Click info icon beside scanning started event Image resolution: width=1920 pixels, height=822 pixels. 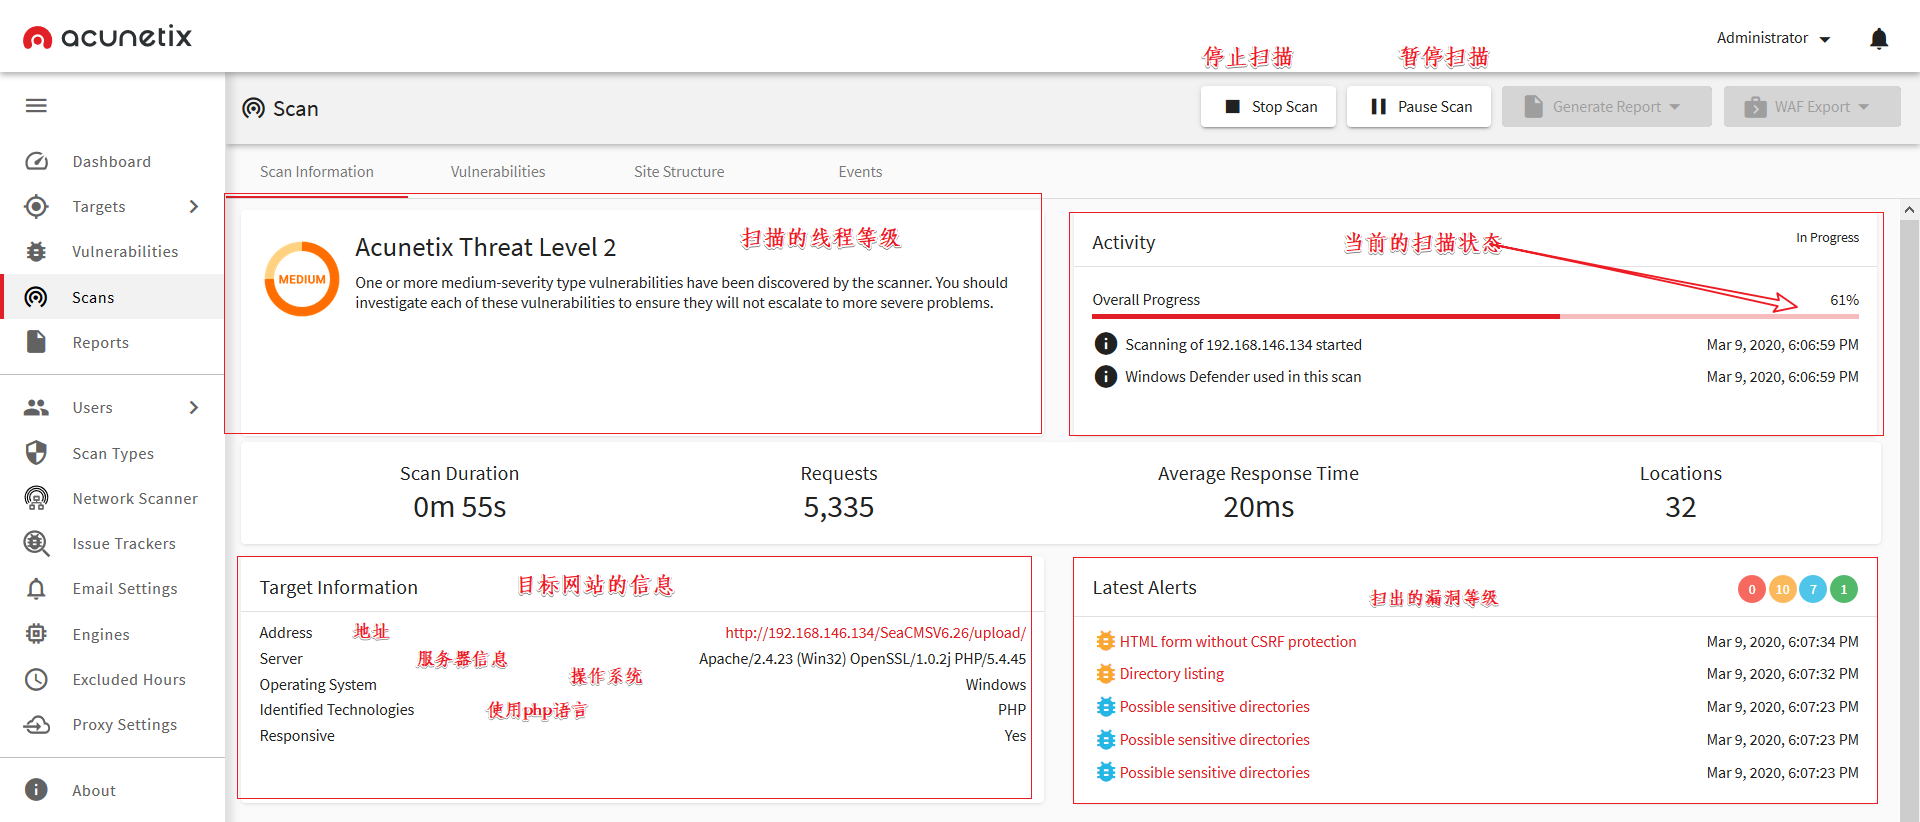coord(1105,344)
